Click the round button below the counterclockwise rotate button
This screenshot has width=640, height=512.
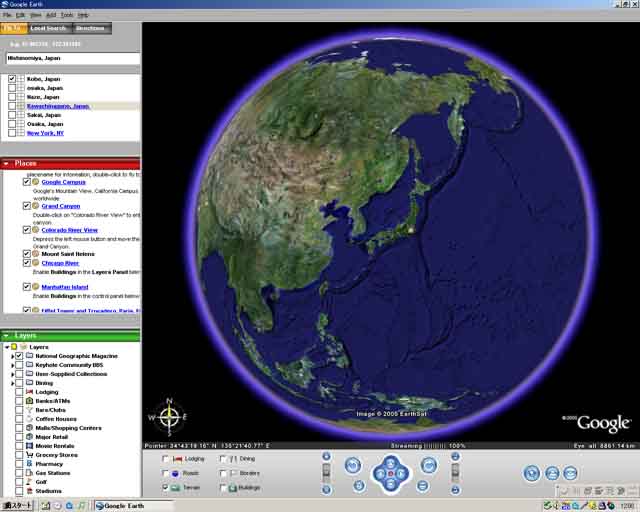pyautogui.click(x=359, y=486)
